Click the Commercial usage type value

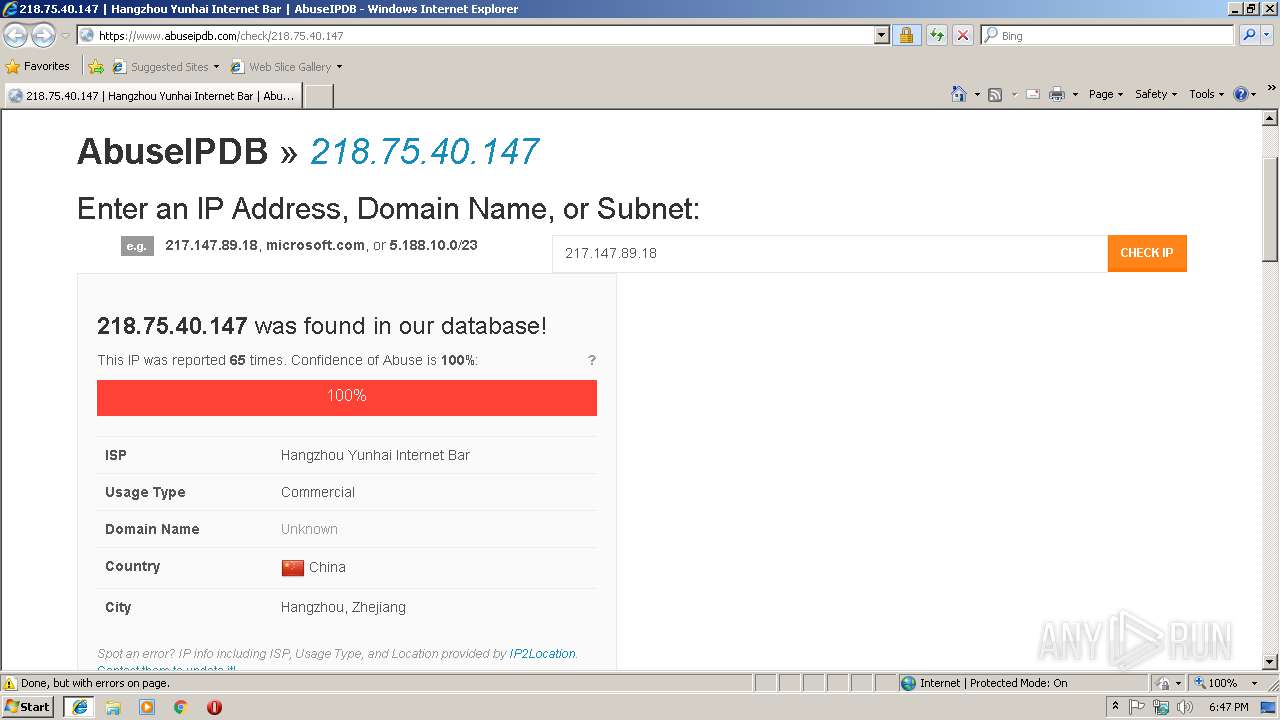click(x=318, y=492)
